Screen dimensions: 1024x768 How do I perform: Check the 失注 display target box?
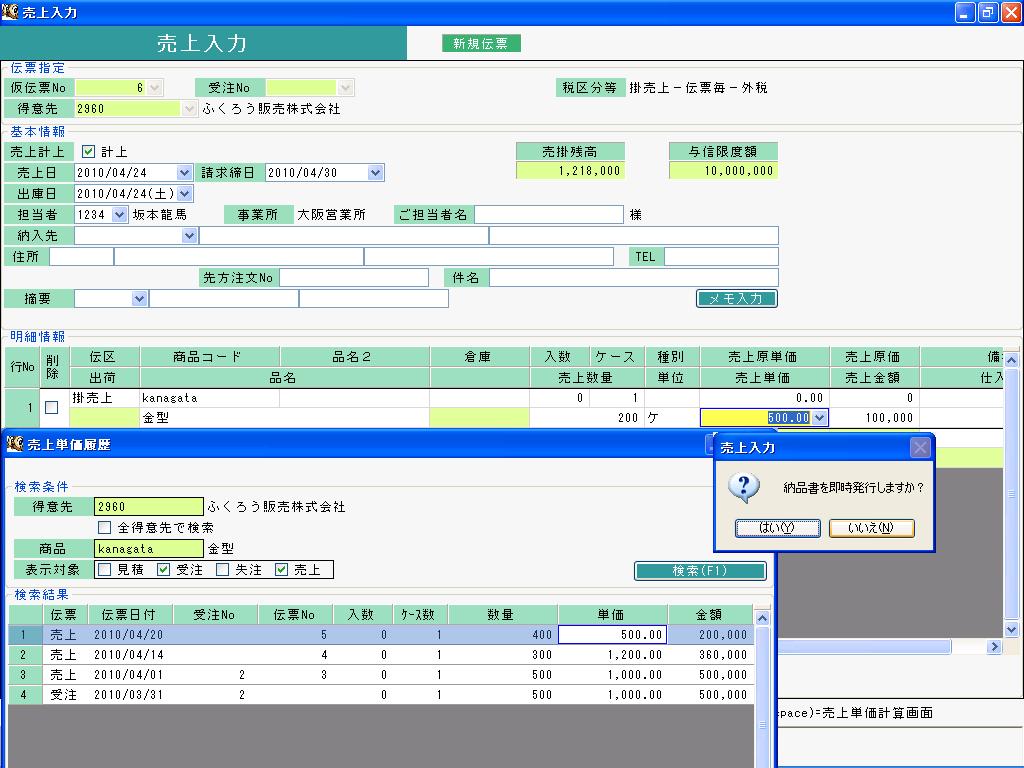click(x=222, y=569)
